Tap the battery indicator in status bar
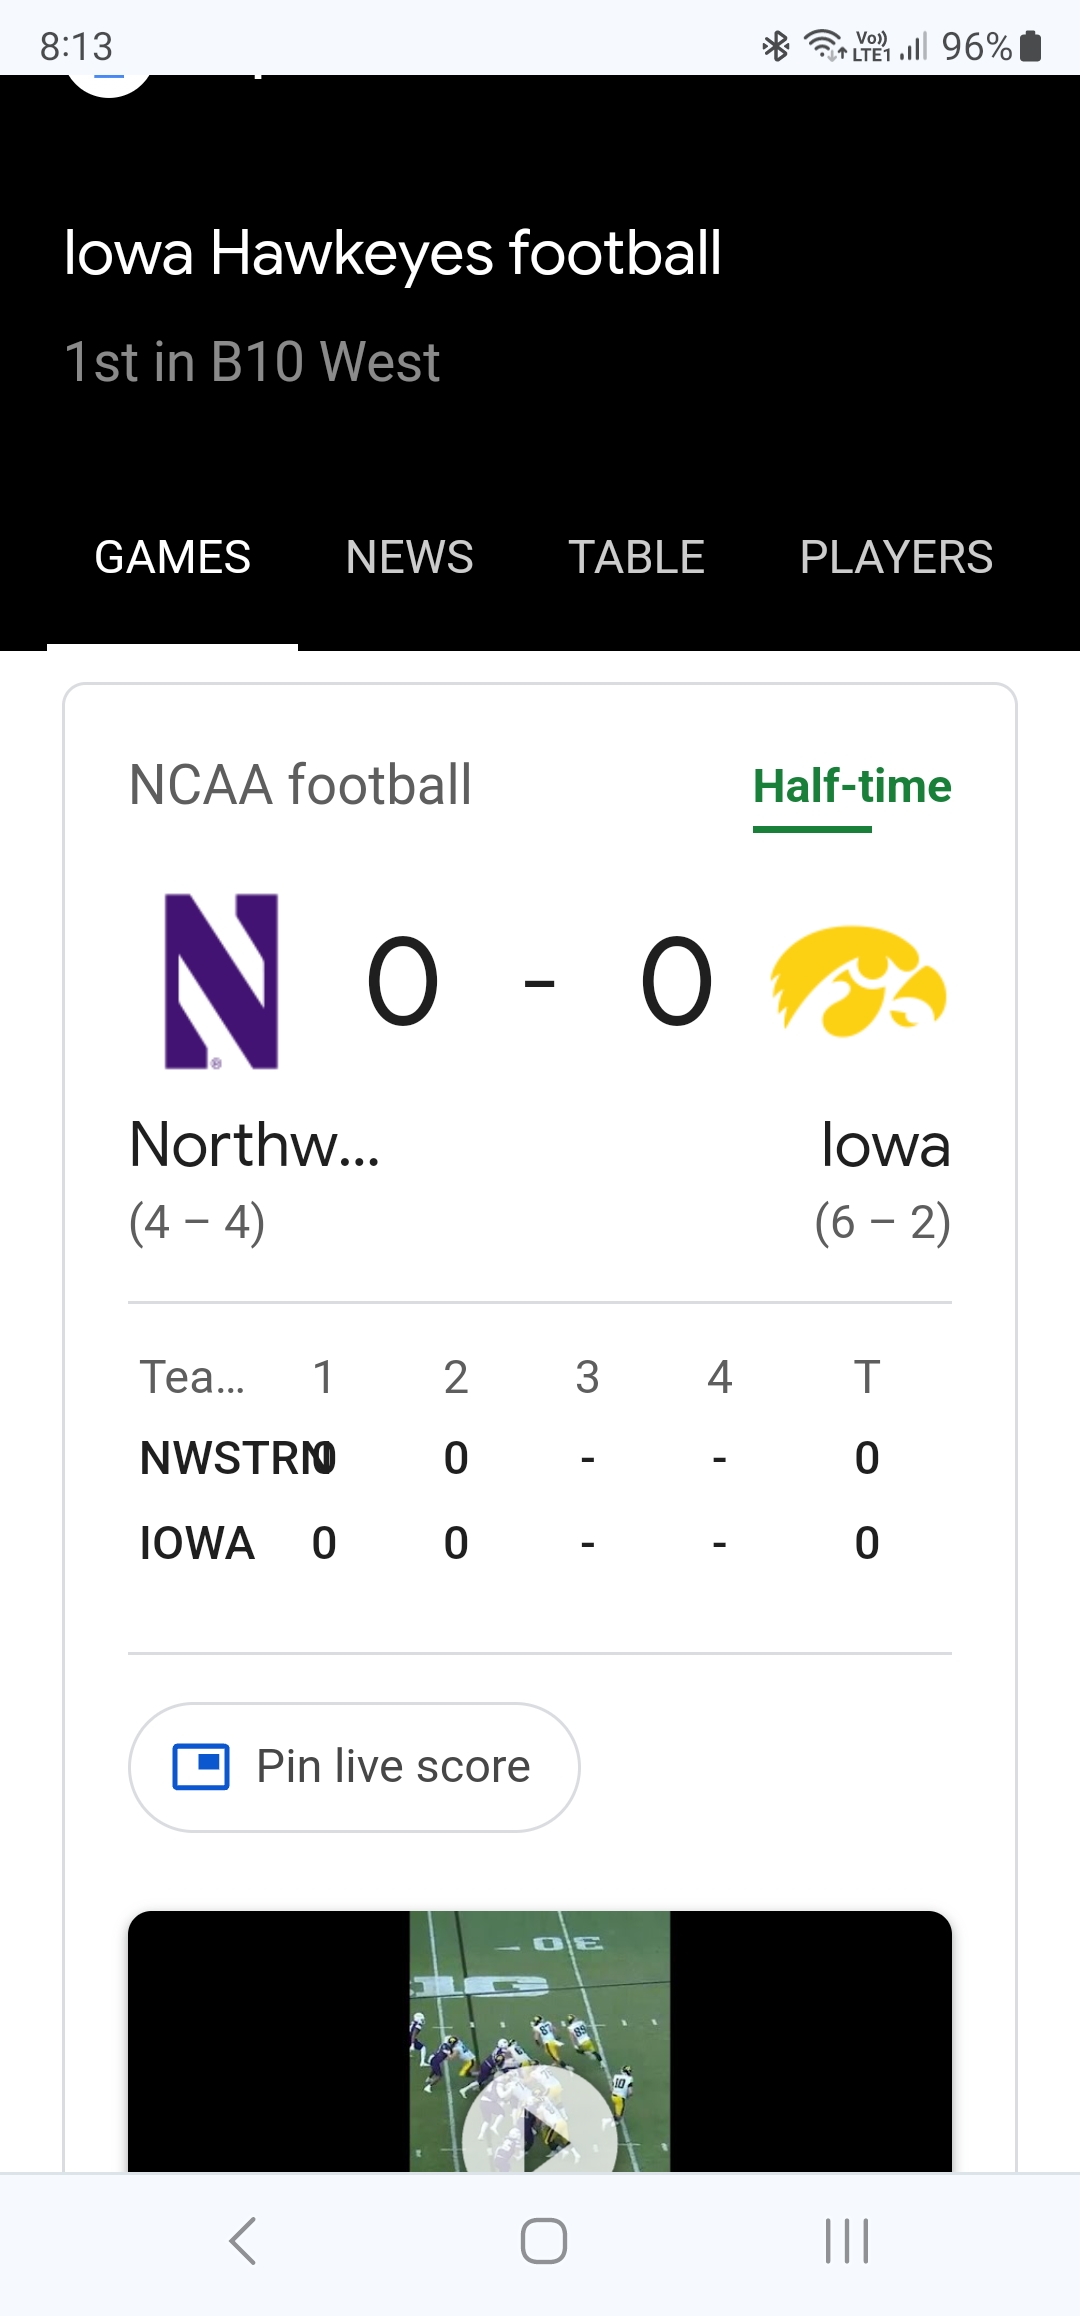This screenshot has height=2316, width=1080. point(1031,46)
